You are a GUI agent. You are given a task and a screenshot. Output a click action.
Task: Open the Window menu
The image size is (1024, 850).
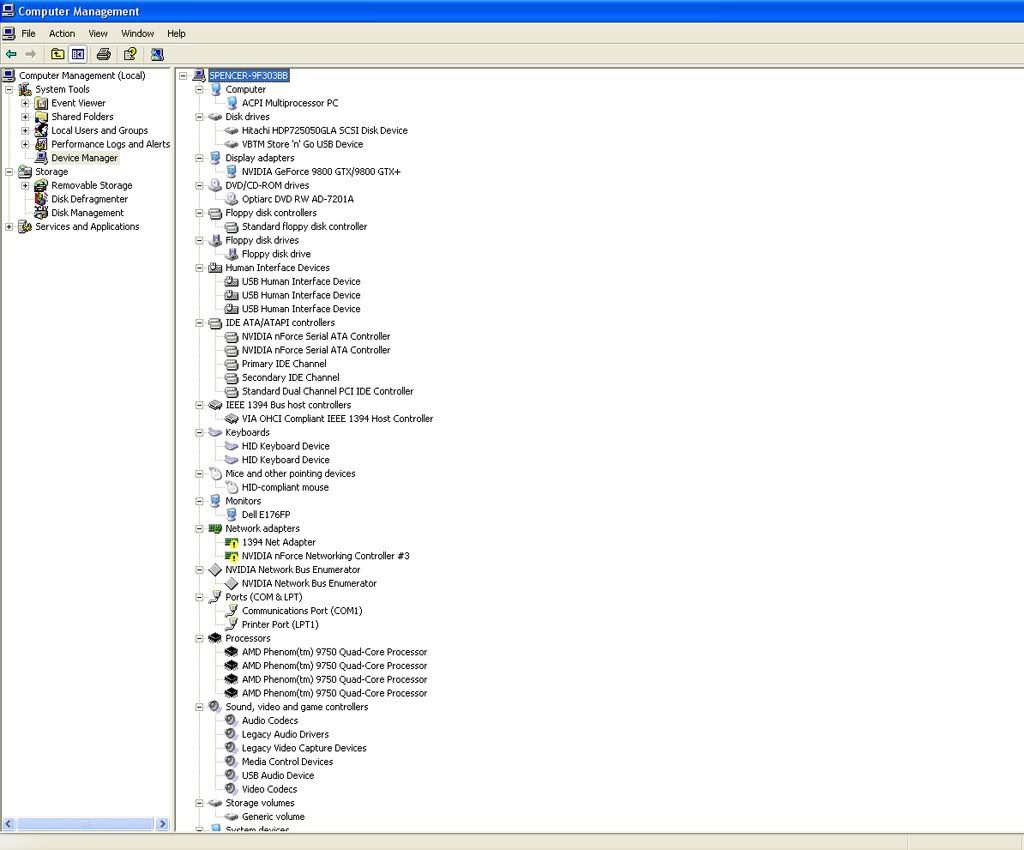click(x=137, y=33)
